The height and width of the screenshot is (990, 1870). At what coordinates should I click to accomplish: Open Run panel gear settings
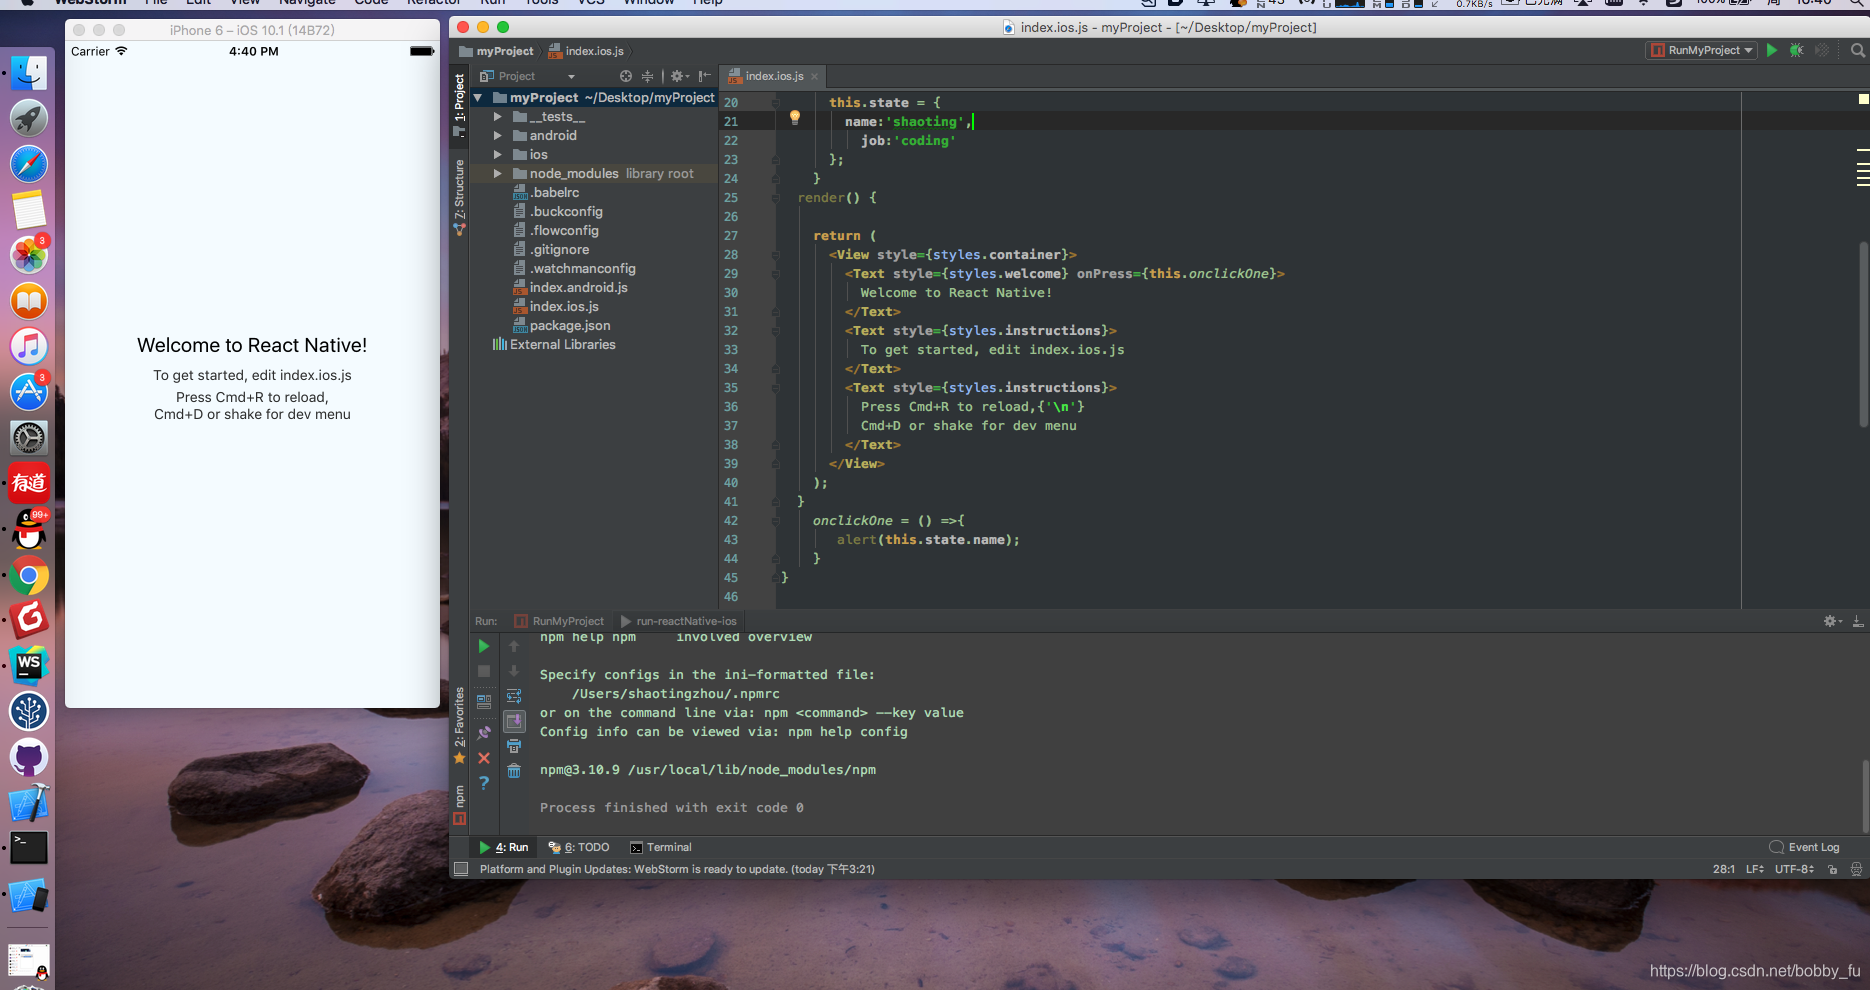pos(1832,621)
